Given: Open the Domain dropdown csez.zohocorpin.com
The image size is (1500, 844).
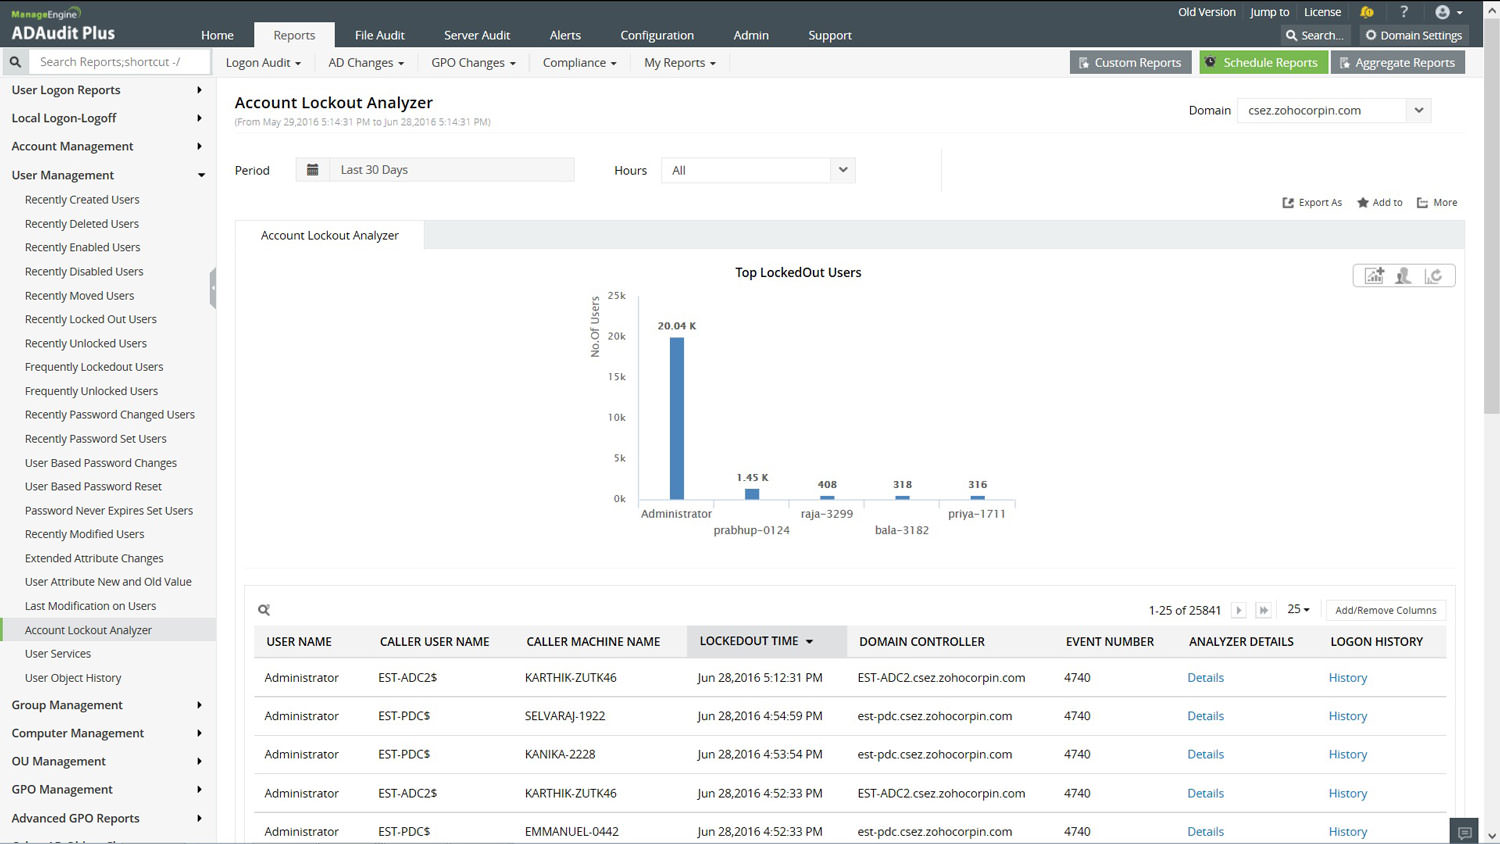Looking at the screenshot, I should (x=1333, y=111).
